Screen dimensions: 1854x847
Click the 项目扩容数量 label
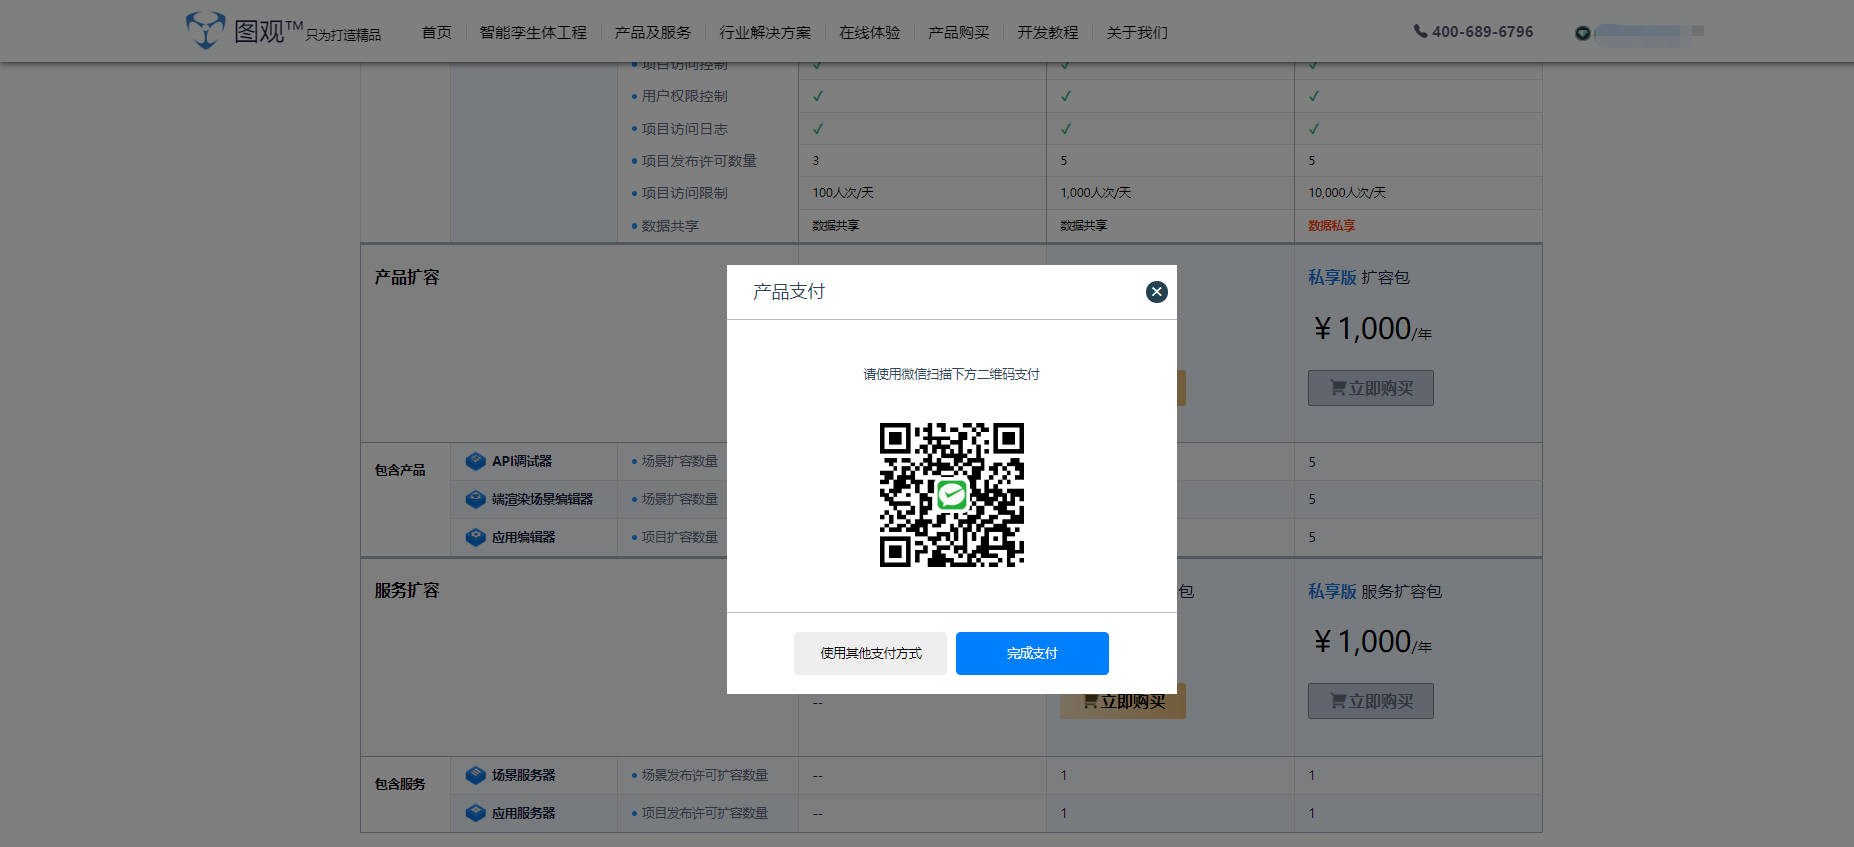pos(679,537)
